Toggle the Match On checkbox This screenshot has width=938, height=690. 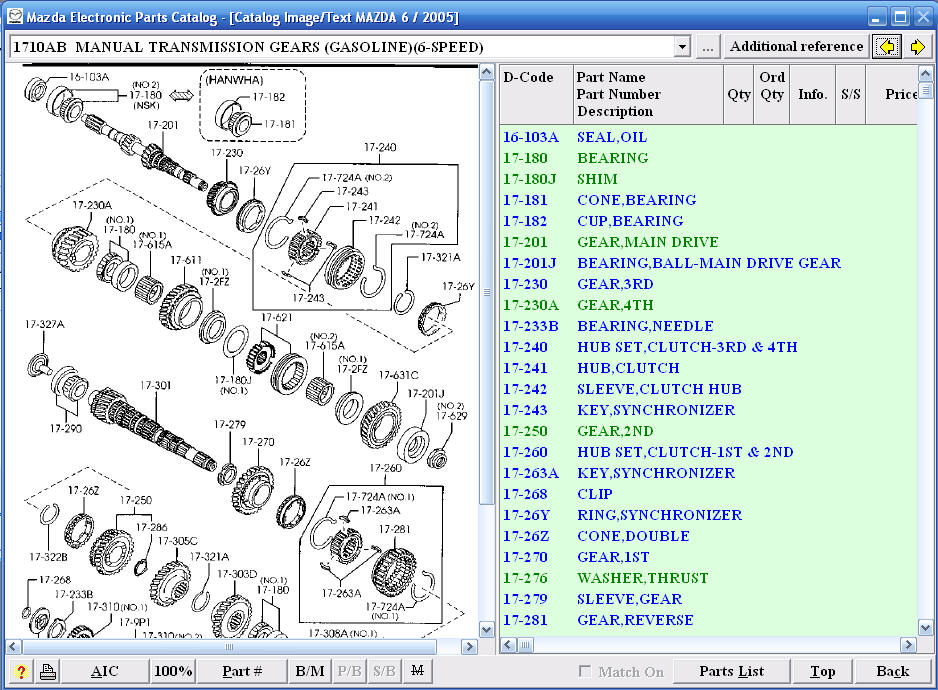click(585, 671)
